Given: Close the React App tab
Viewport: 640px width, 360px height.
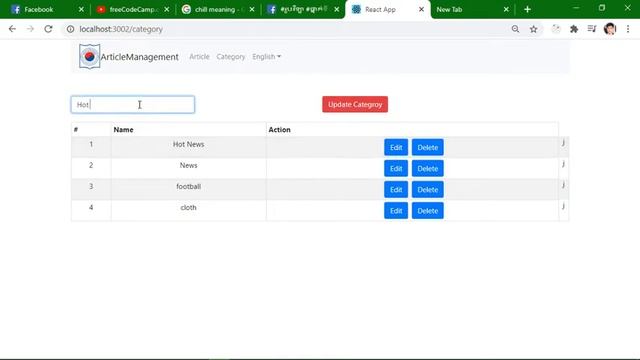Looking at the screenshot, I should [421, 9].
